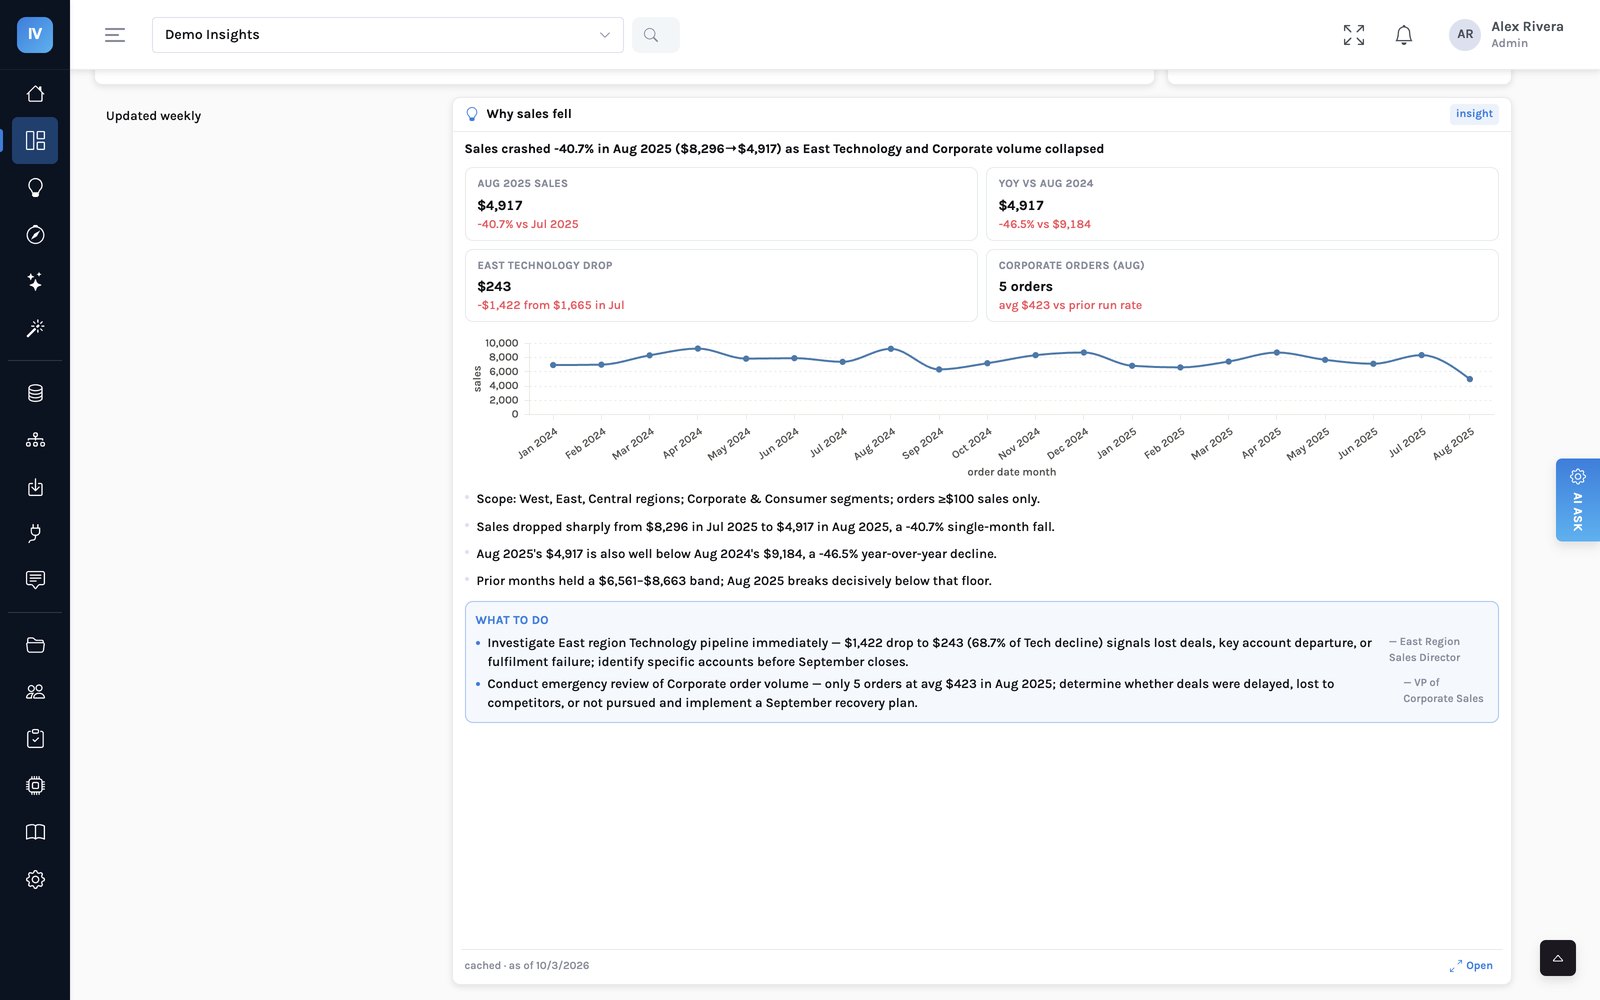This screenshot has height=1000, width=1600.
Task: Click the scroll-to-top arrow button
Action: point(1558,958)
